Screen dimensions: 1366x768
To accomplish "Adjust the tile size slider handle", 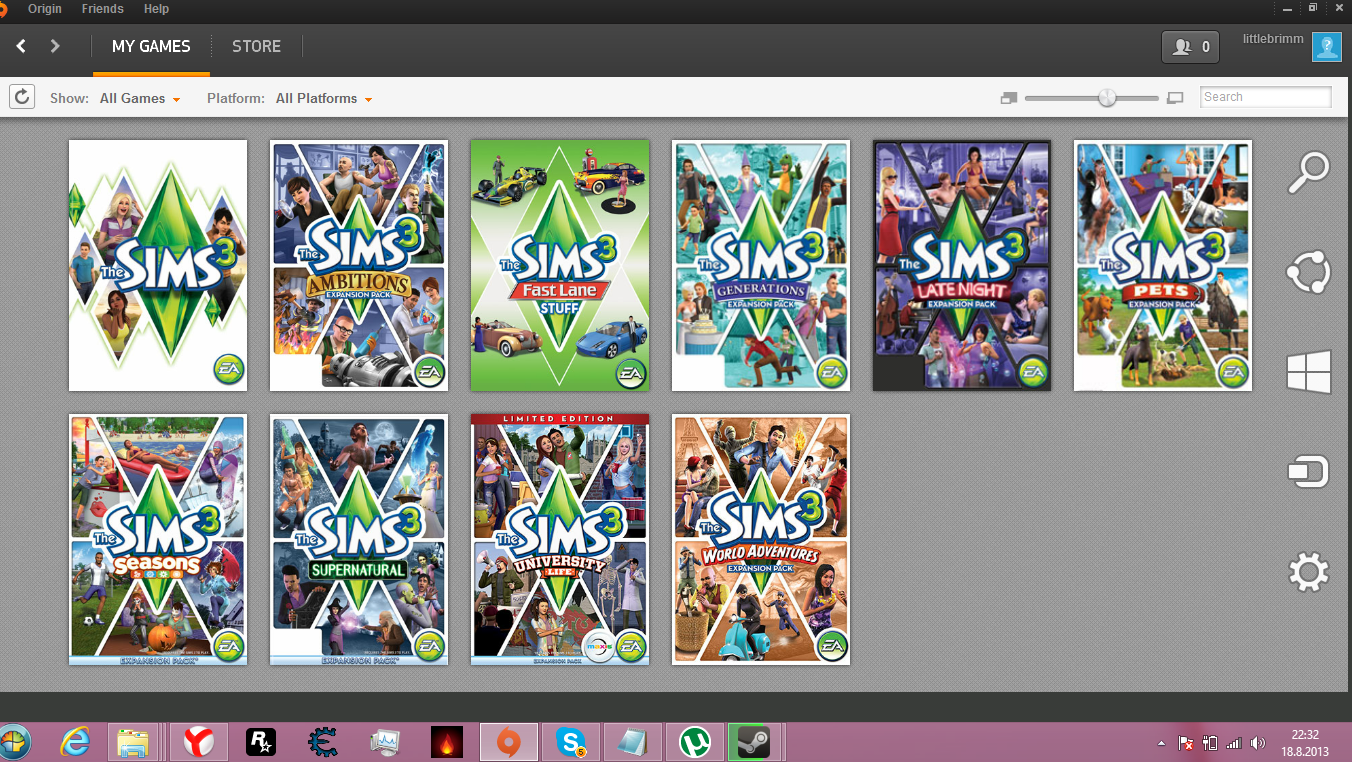I will click(1107, 98).
